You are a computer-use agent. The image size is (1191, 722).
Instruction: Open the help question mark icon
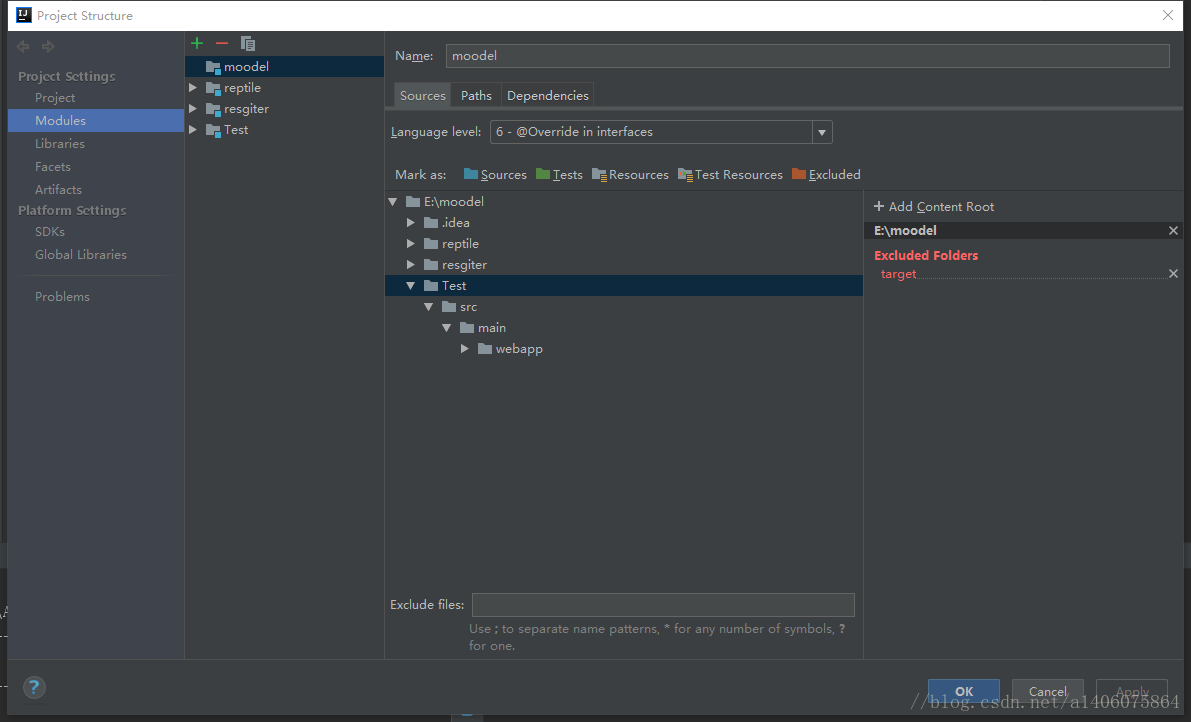33,688
